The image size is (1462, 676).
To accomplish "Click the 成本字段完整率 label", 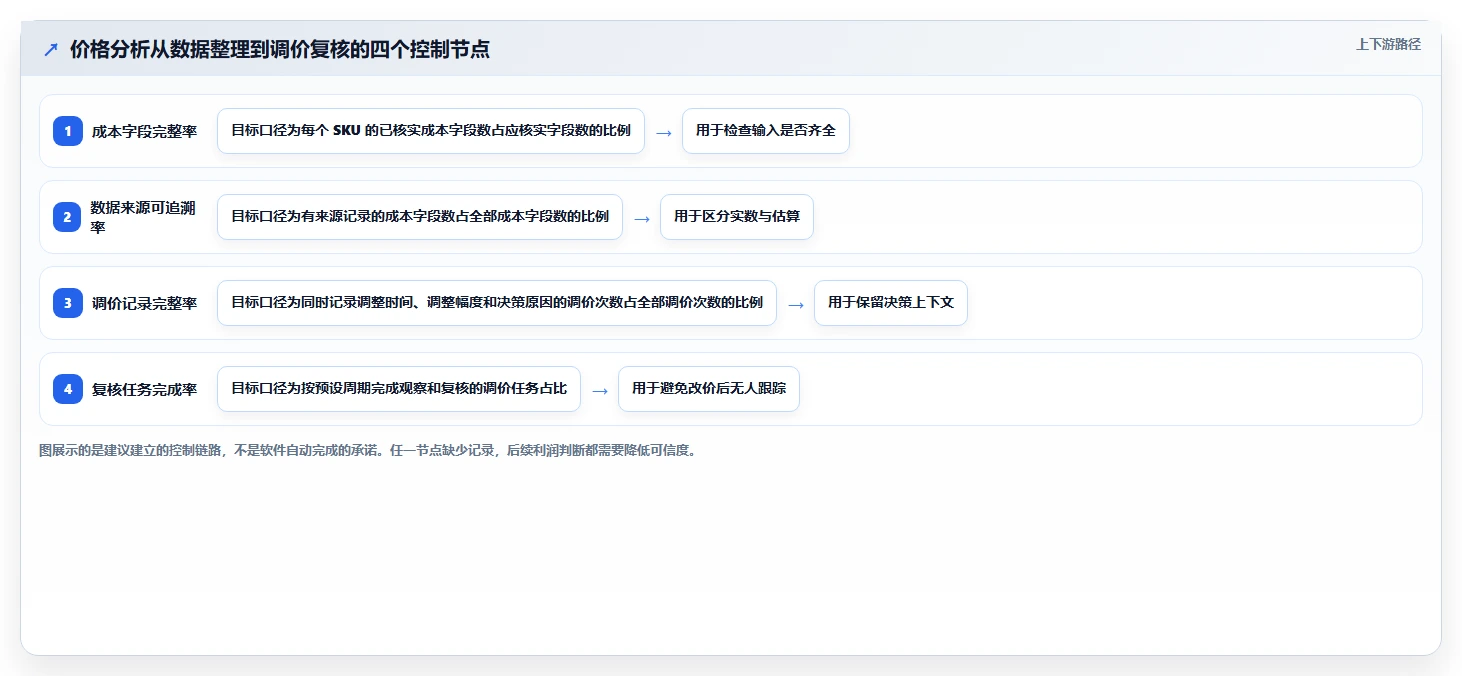I will pos(144,131).
